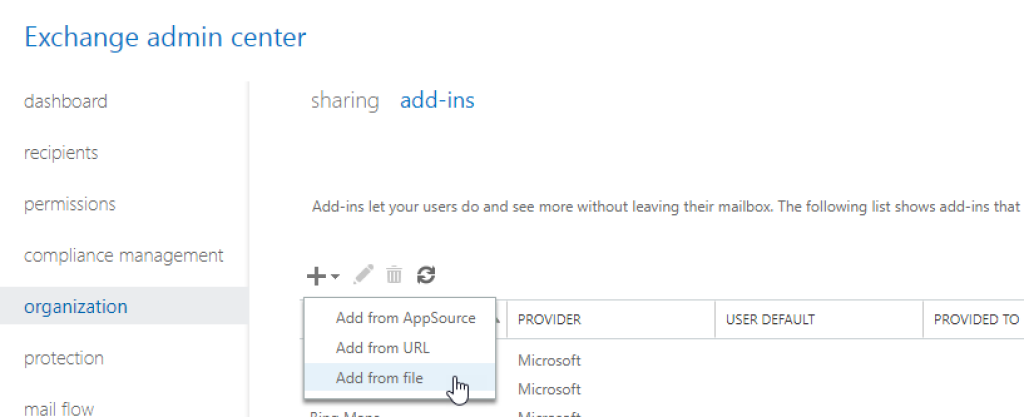Refresh the add-ins list
1024x417 pixels.
pyautogui.click(x=426, y=275)
